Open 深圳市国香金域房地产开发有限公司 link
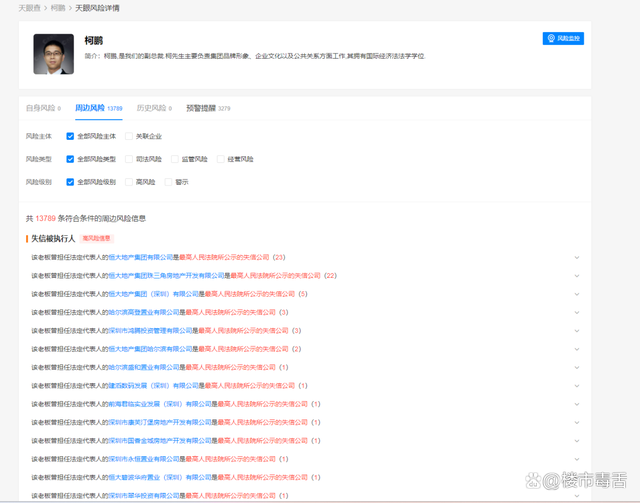Screen dimensions: 640x503 [160, 441]
